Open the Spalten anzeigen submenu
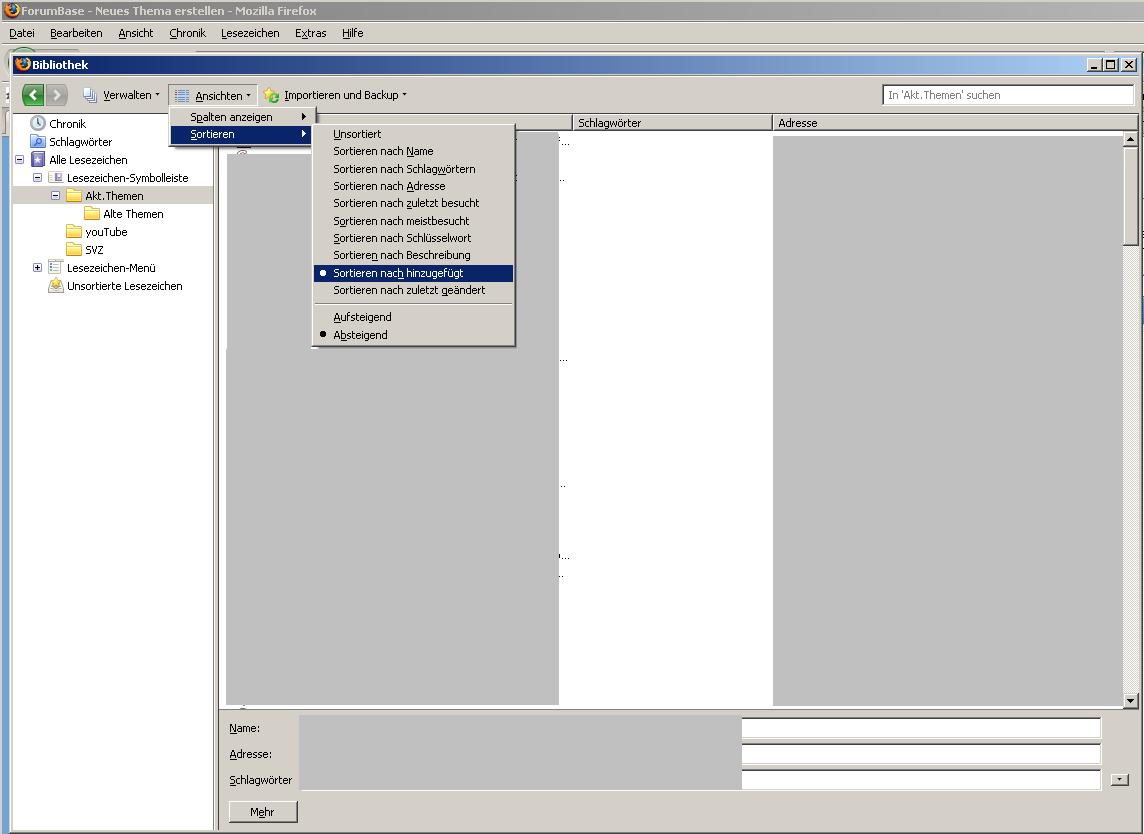Viewport: 1144px width, 834px height. pos(243,117)
